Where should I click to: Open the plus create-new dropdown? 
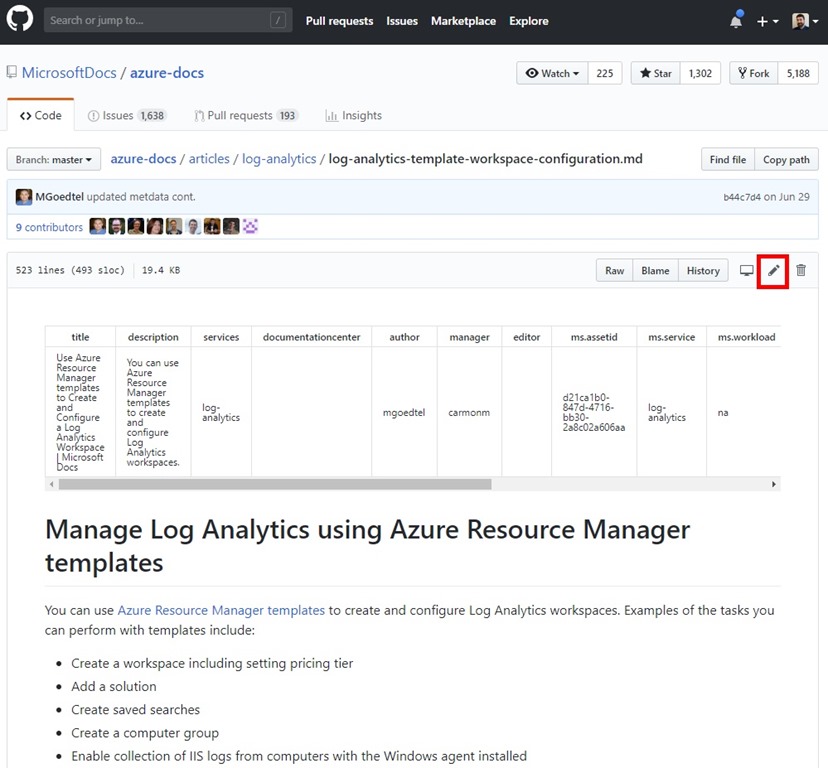(767, 21)
